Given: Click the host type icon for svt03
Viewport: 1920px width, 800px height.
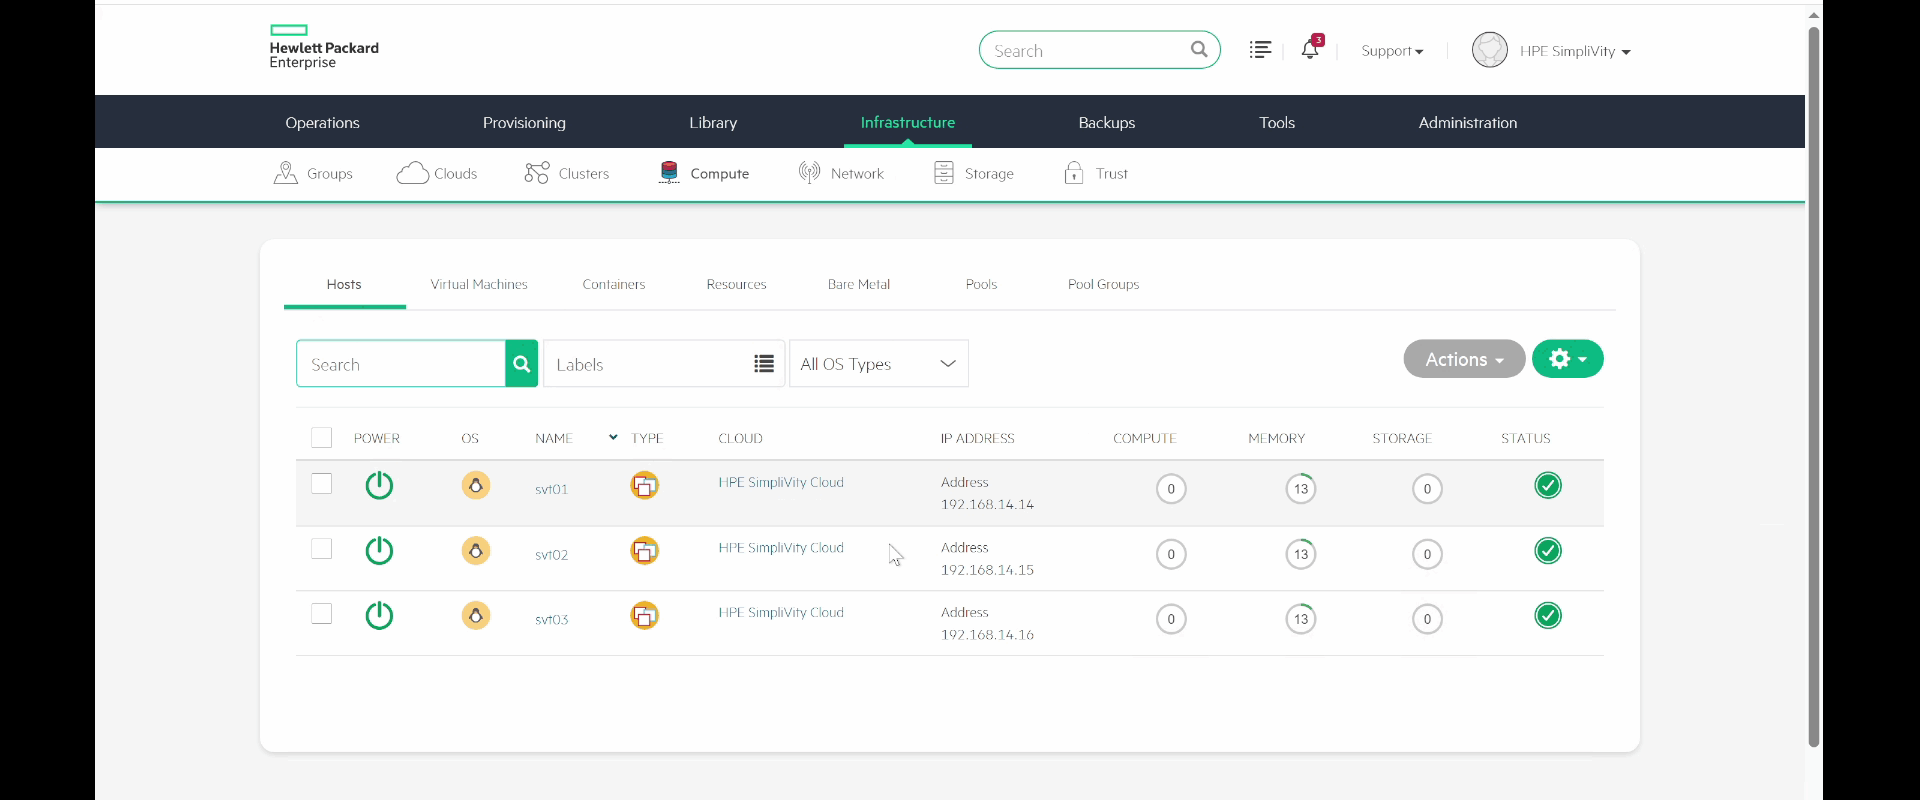Looking at the screenshot, I should [x=645, y=616].
